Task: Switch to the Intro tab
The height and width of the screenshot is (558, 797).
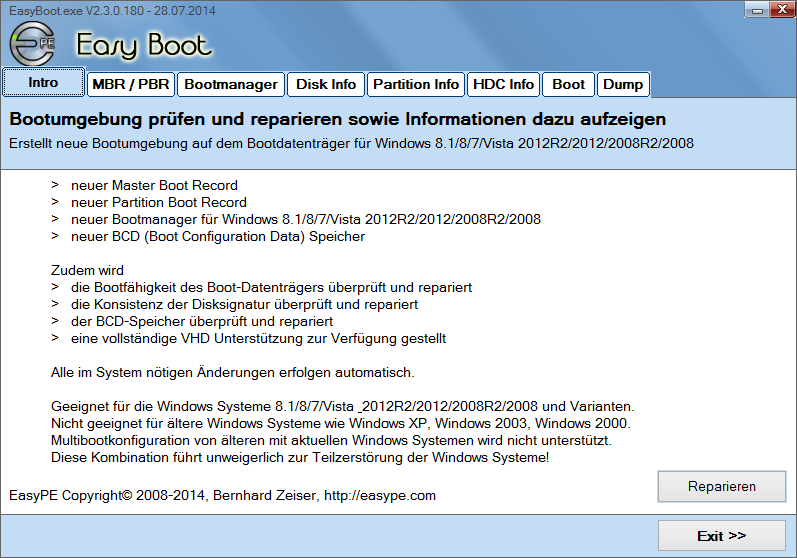Action: (43, 83)
